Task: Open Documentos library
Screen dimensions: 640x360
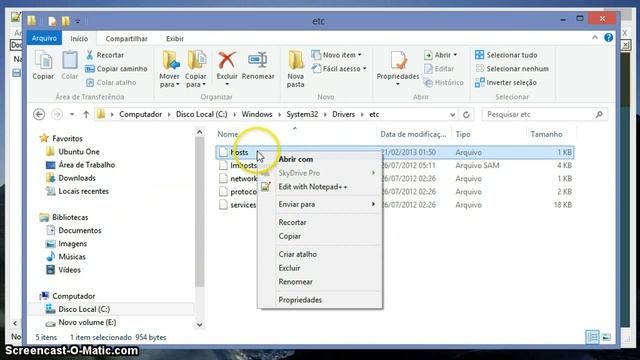Action: (80, 230)
